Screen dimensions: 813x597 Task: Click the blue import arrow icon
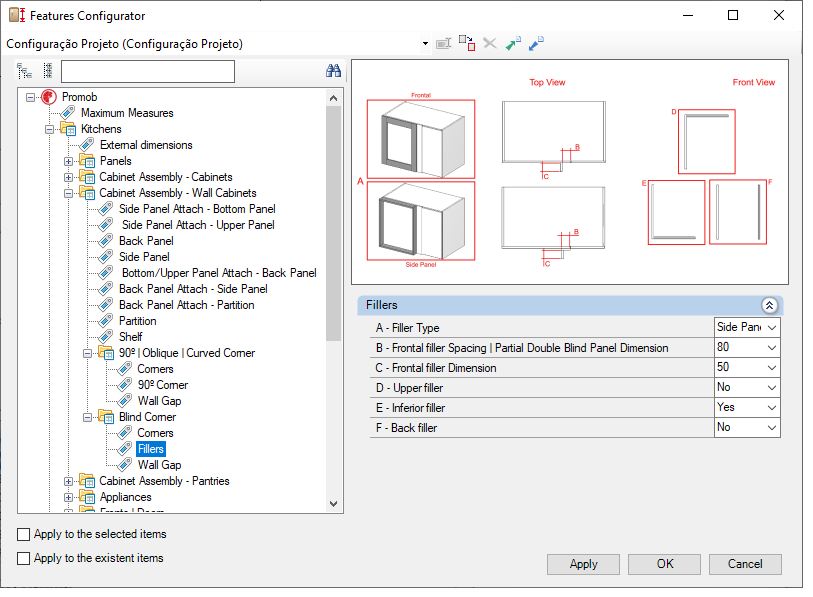536,44
